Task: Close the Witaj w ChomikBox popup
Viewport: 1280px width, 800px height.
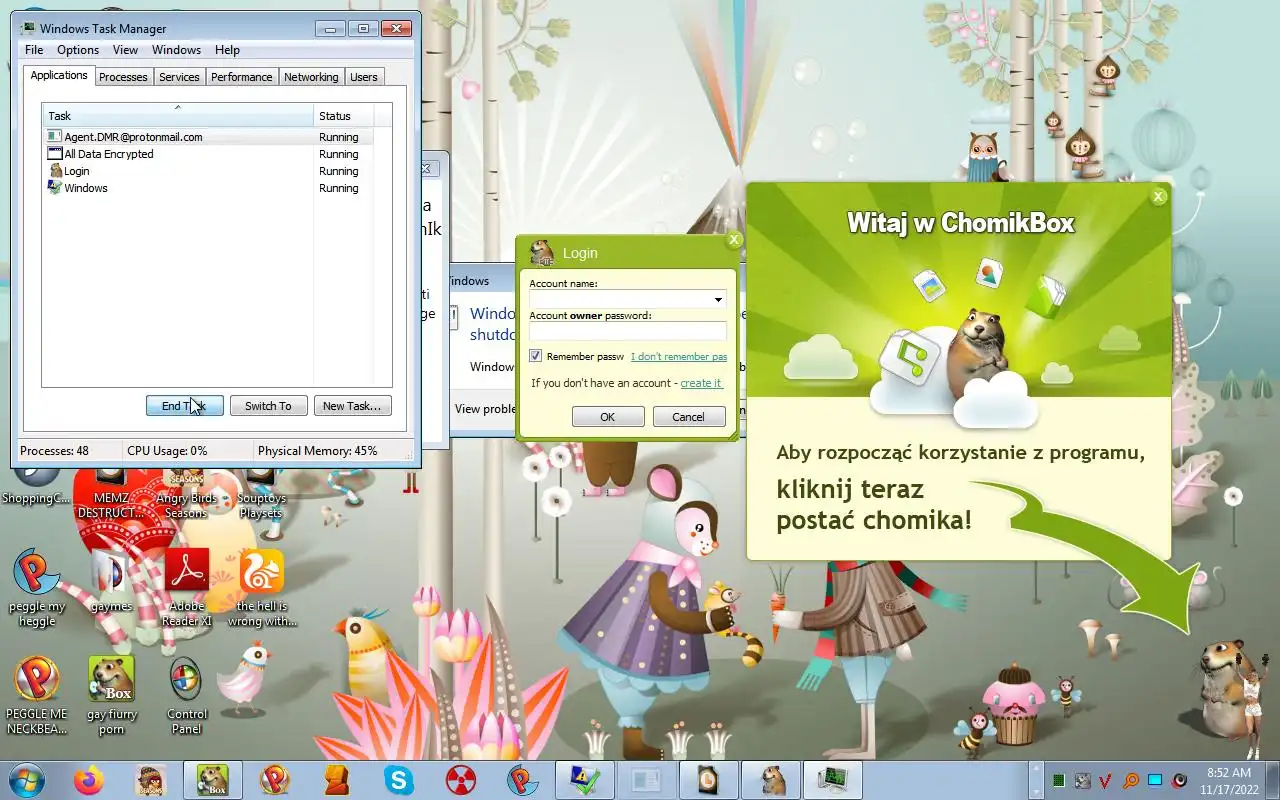Action: click(1159, 196)
